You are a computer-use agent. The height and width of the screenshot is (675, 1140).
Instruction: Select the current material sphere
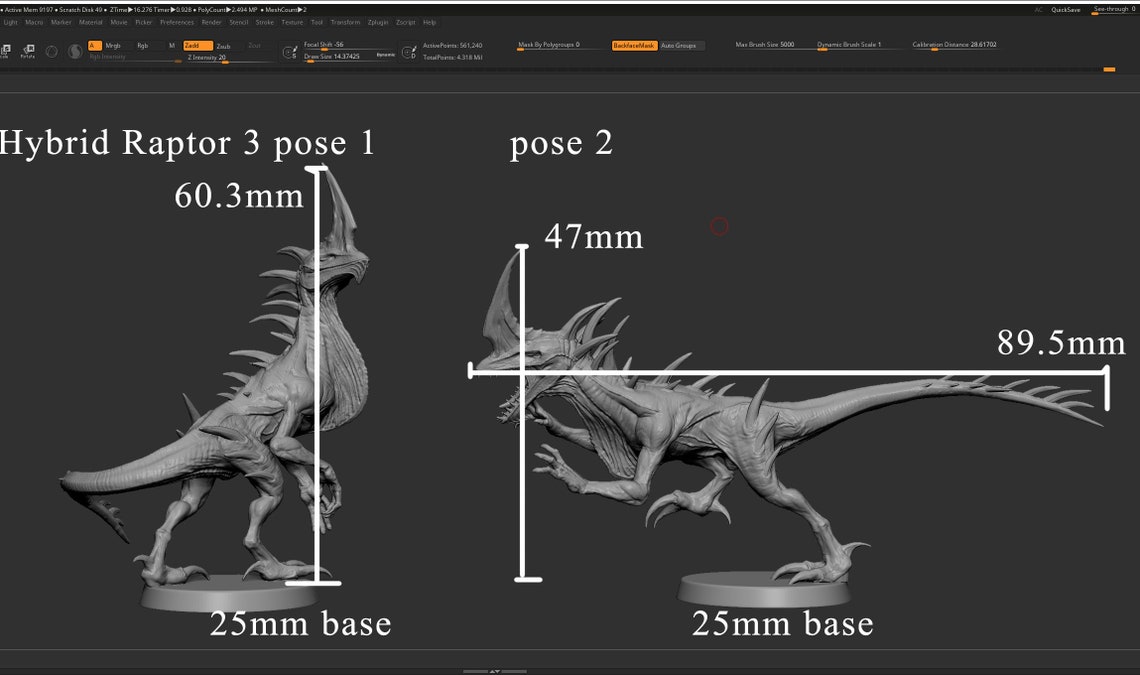(74, 51)
